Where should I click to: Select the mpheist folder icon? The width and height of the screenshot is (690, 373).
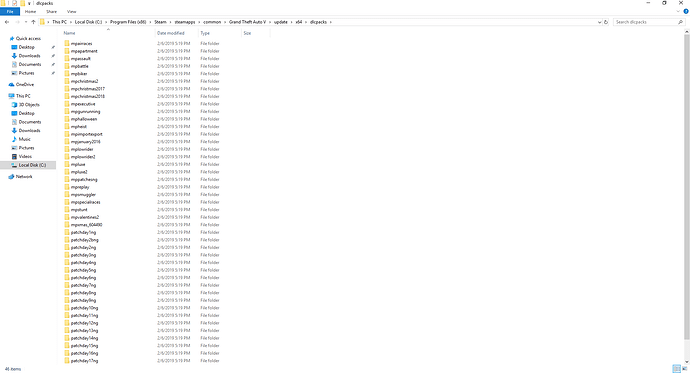coord(67,126)
